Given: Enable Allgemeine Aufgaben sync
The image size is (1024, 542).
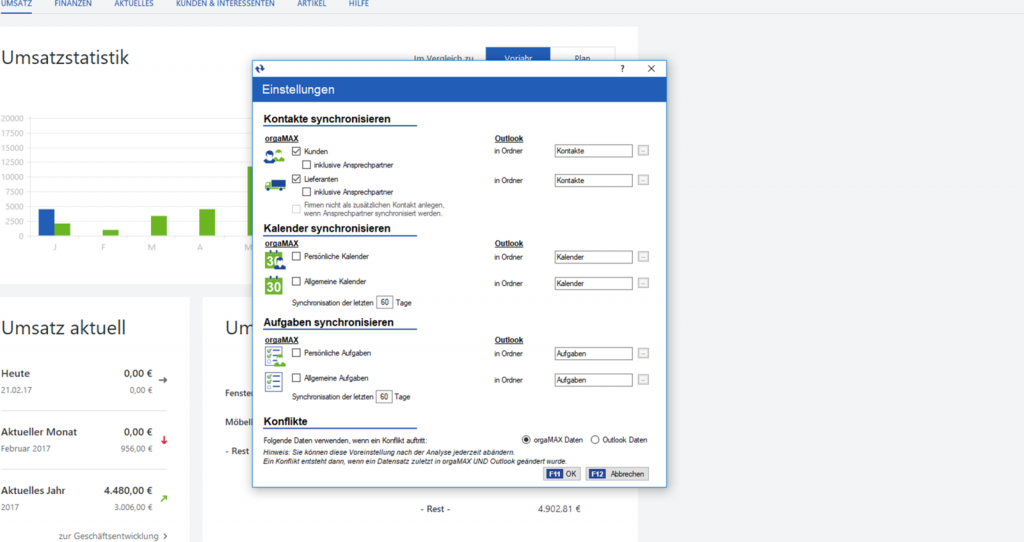Looking at the screenshot, I should 296,378.
